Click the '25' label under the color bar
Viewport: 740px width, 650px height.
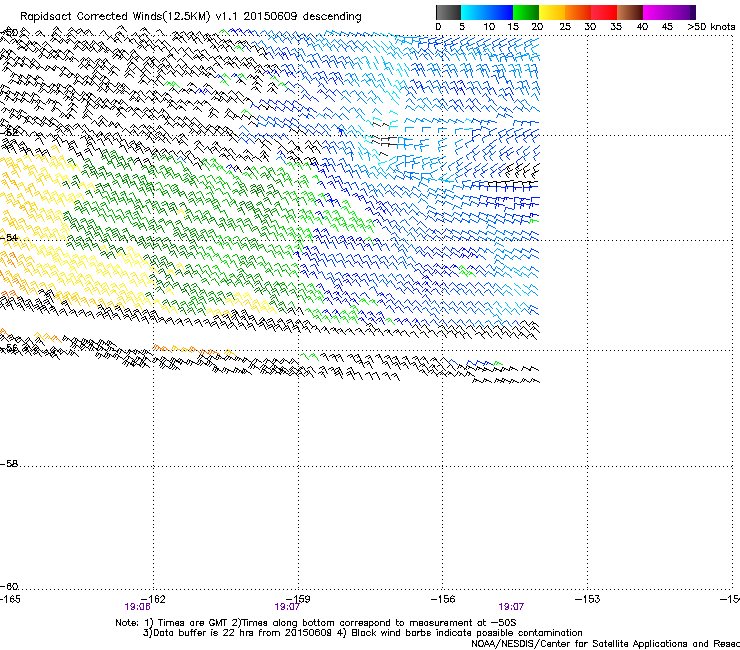coord(565,27)
